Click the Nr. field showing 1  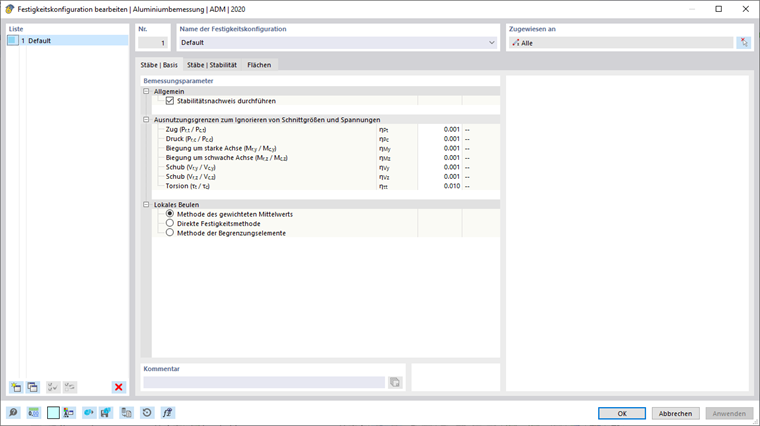tap(153, 43)
